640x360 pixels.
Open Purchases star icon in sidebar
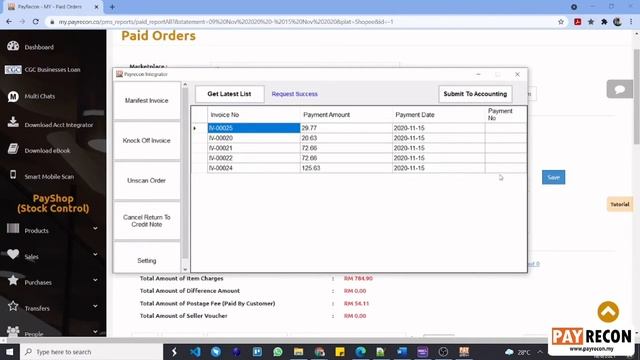coord(13,280)
